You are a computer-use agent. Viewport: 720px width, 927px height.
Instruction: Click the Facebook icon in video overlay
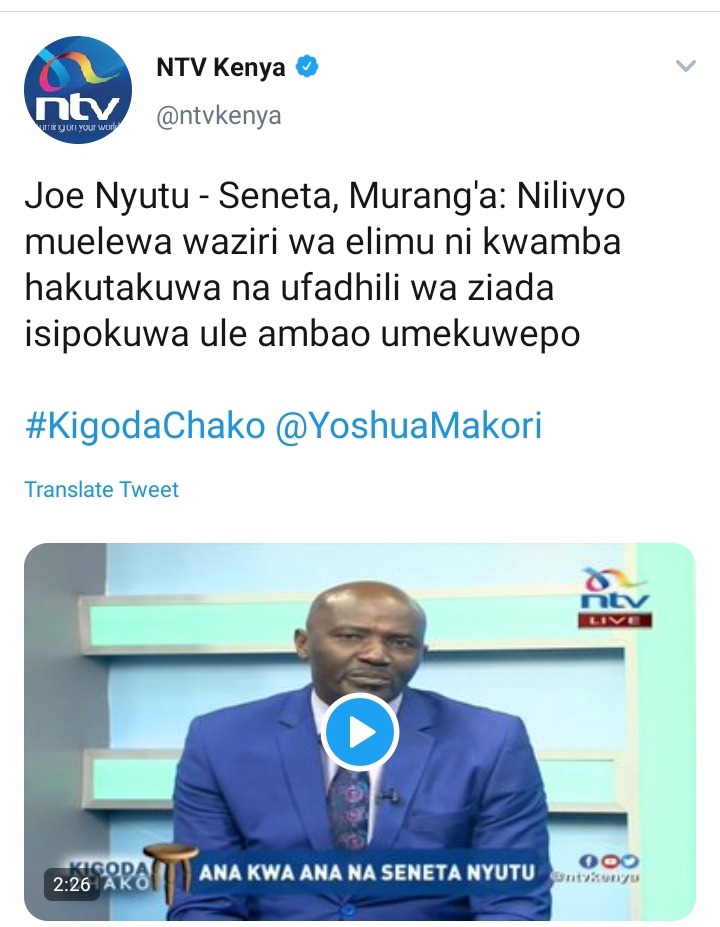coord(588,861)
